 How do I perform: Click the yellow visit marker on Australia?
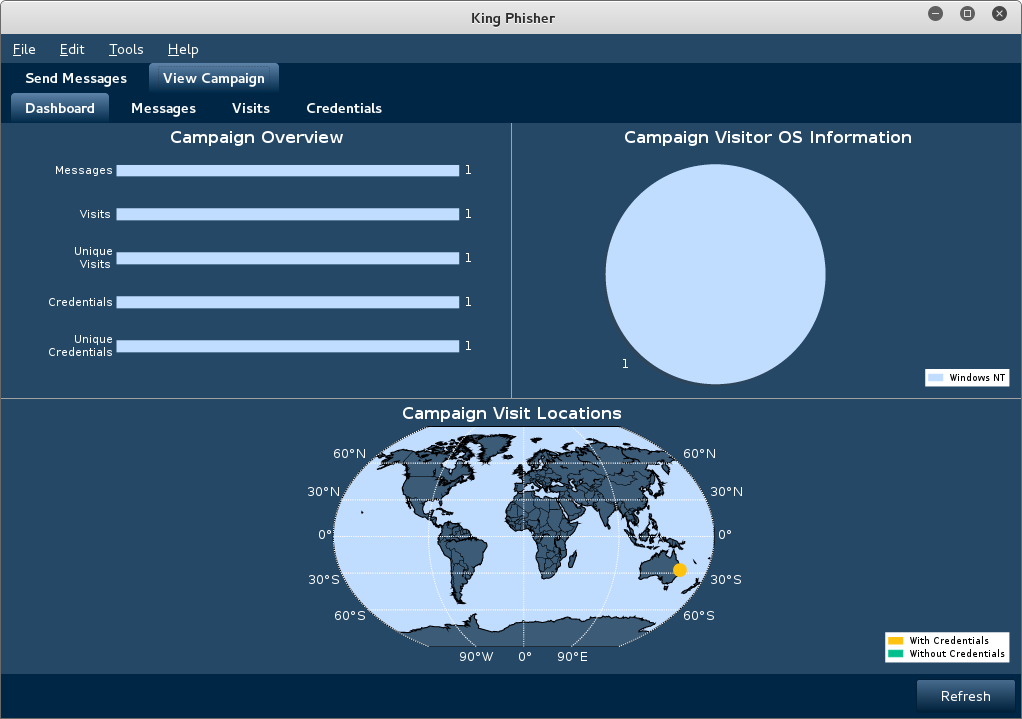(x=680, y=570)
